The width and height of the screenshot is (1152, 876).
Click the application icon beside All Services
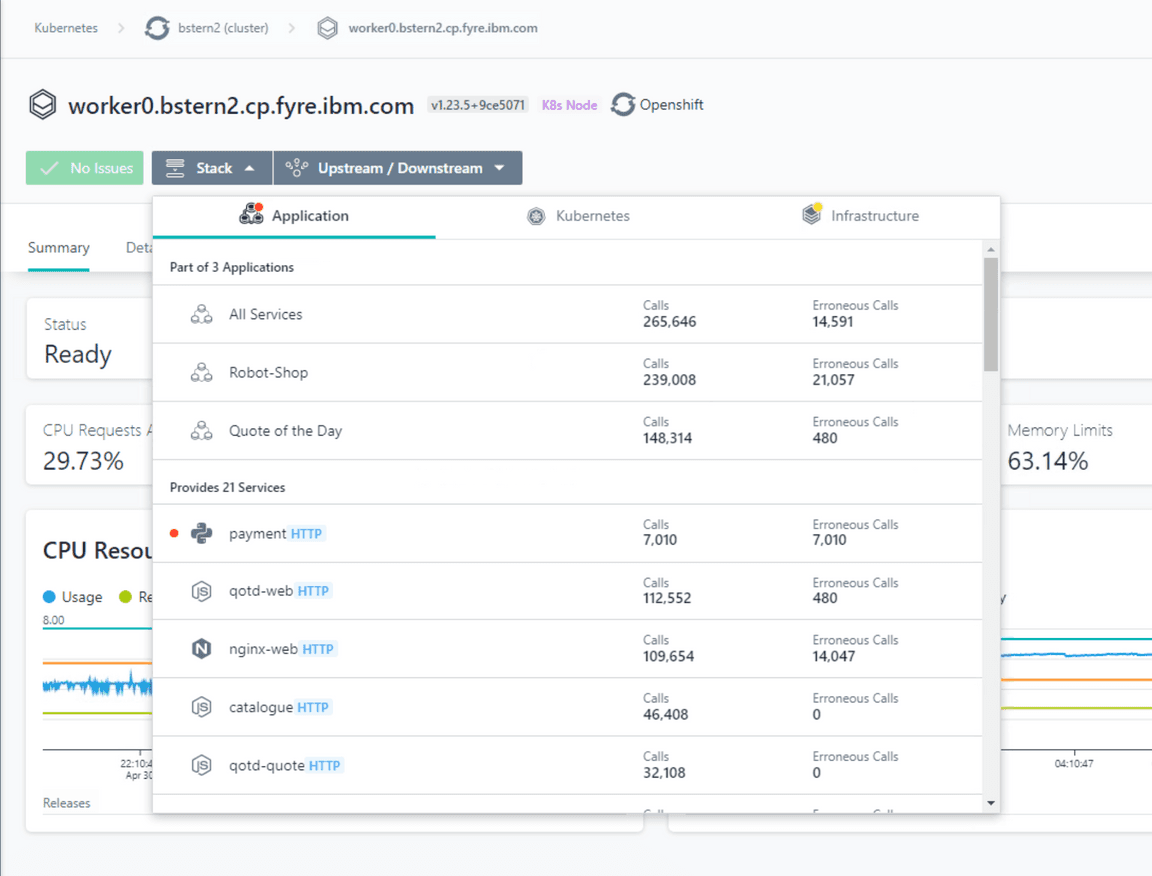[202, 315]
